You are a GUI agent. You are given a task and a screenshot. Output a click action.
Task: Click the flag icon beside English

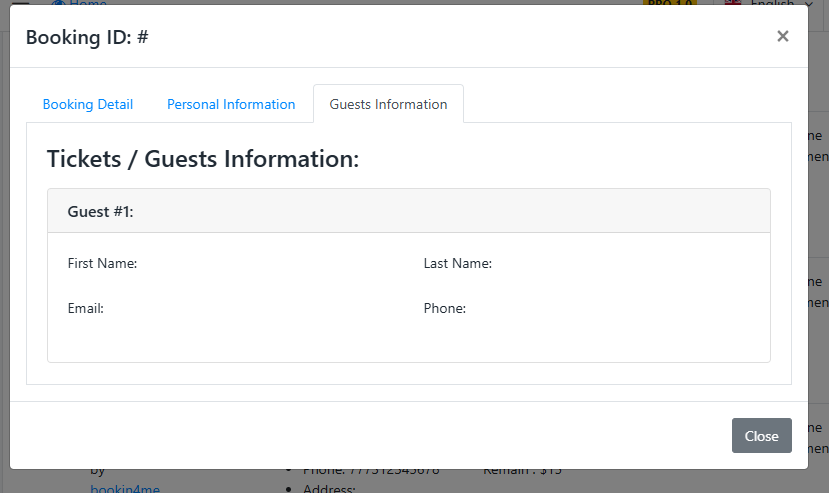[x=733, y=3]
